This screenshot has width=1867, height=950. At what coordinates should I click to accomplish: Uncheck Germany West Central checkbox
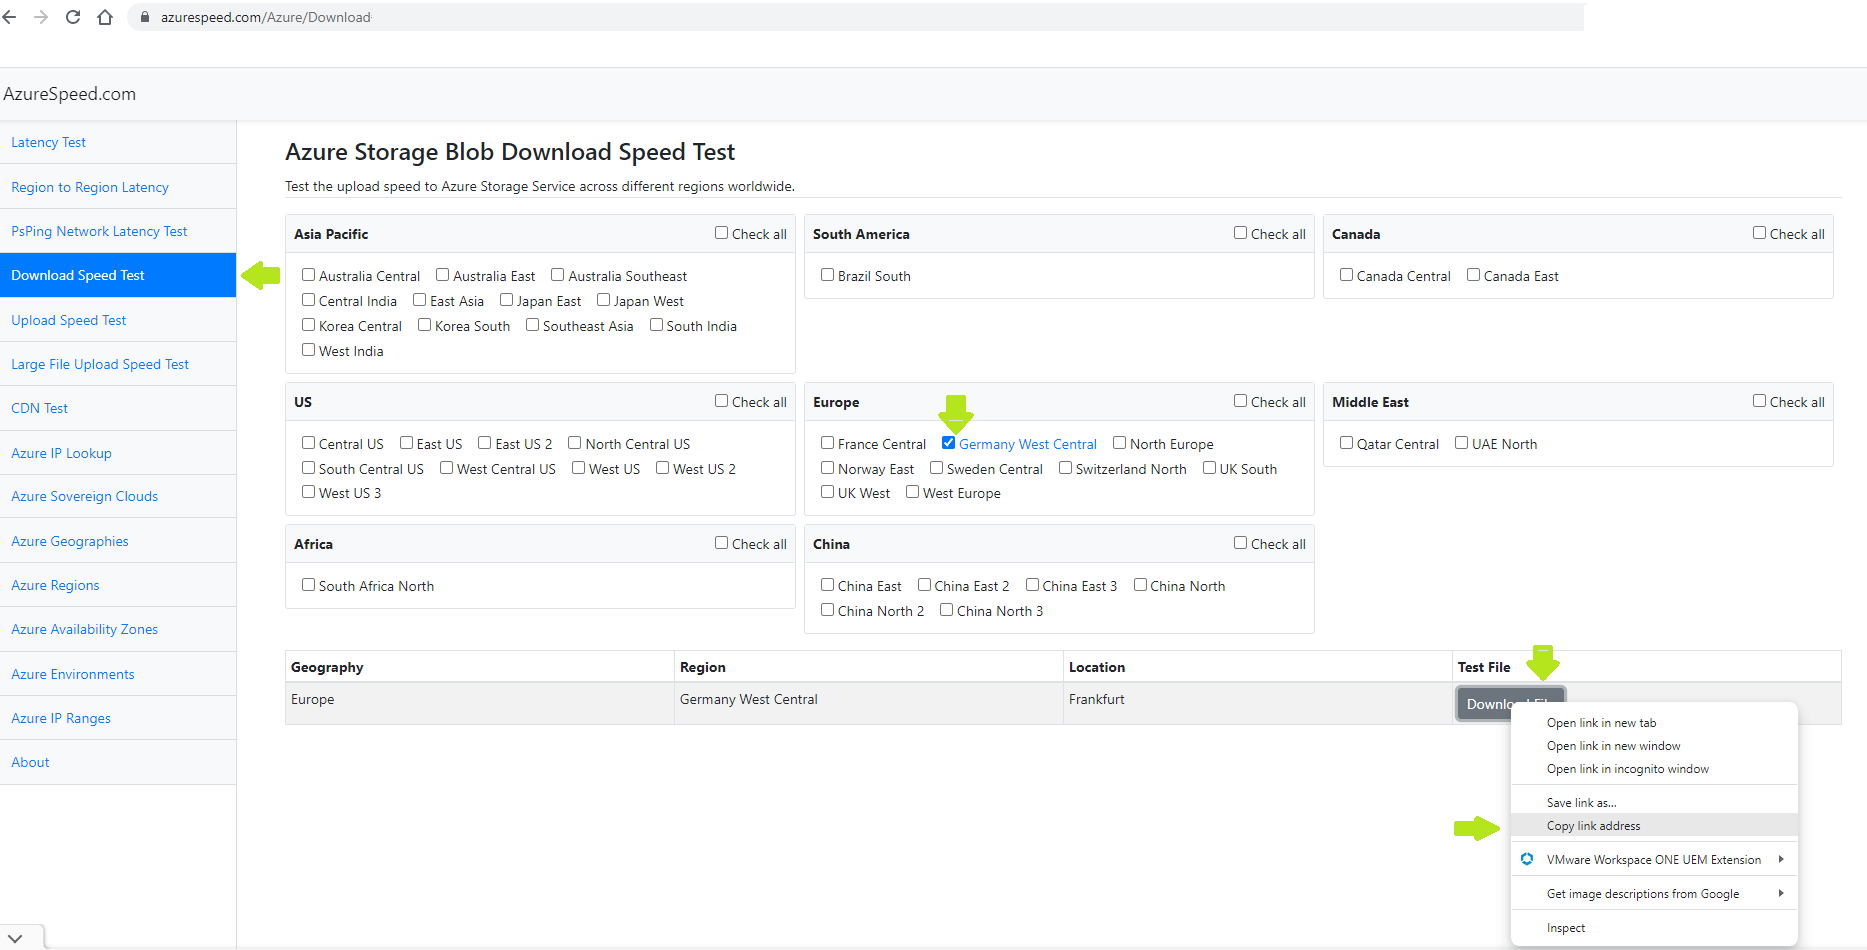[x=948, y=443]
